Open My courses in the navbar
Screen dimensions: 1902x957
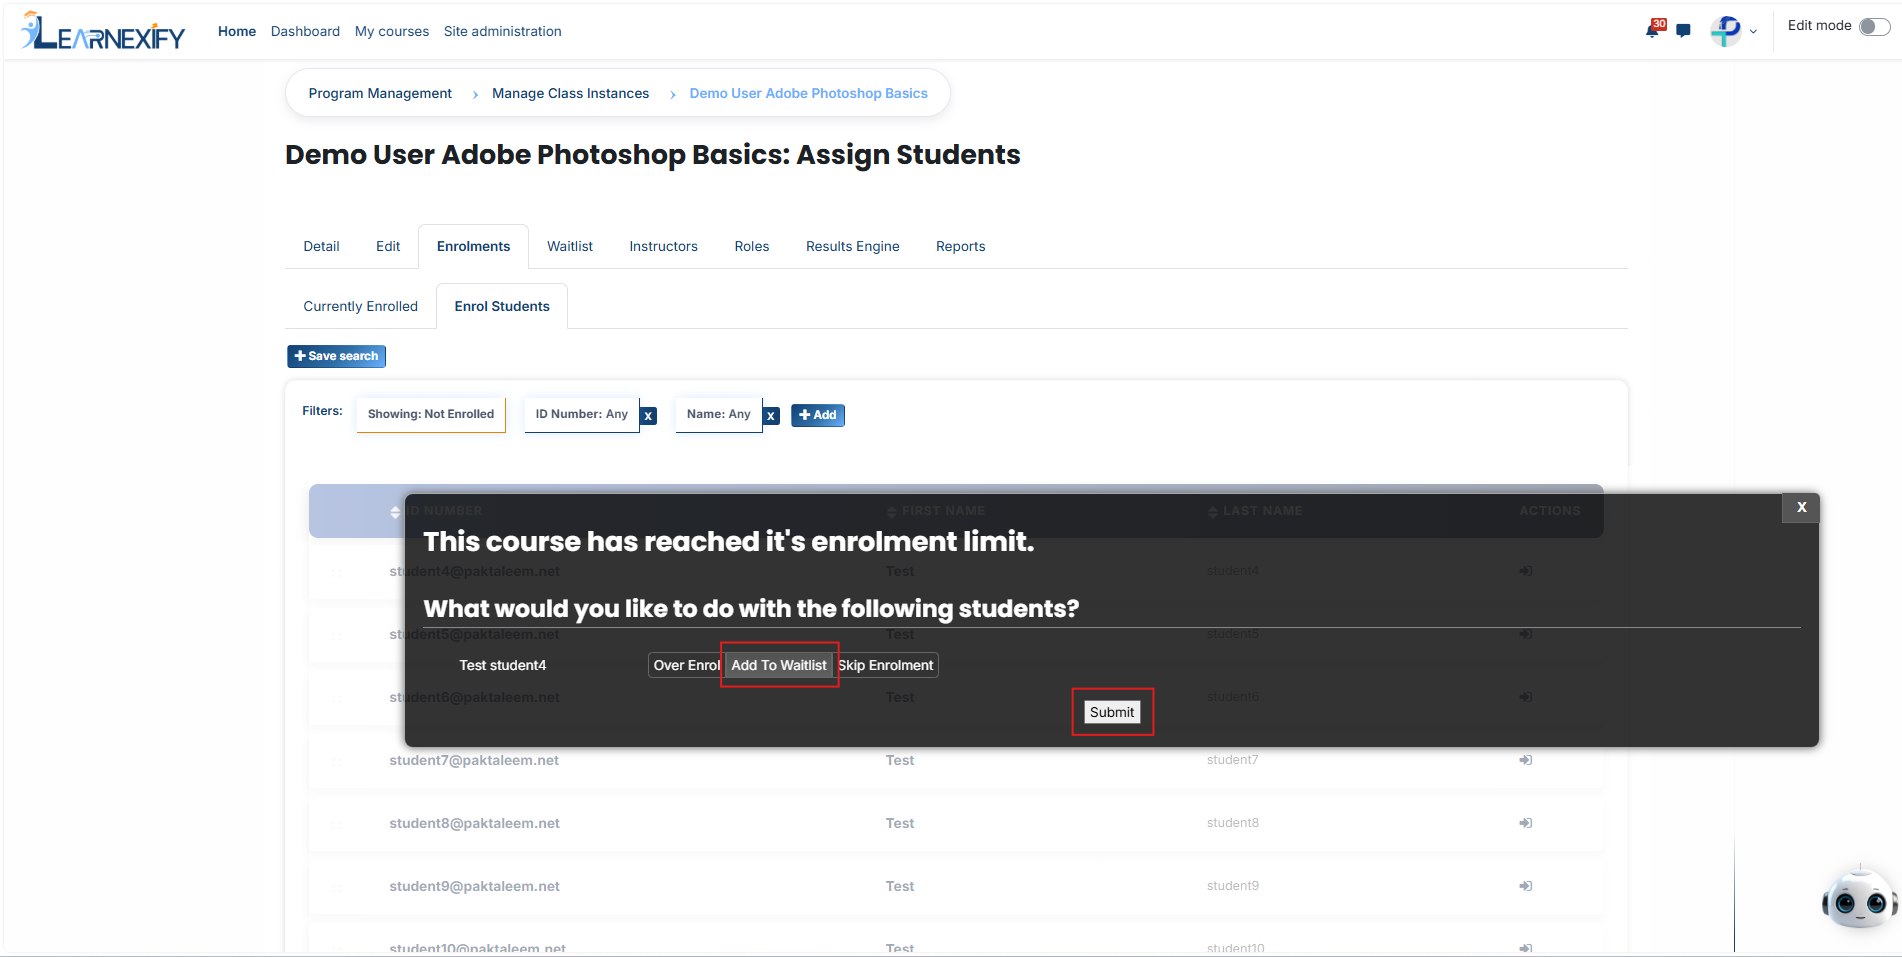[392, 31]
